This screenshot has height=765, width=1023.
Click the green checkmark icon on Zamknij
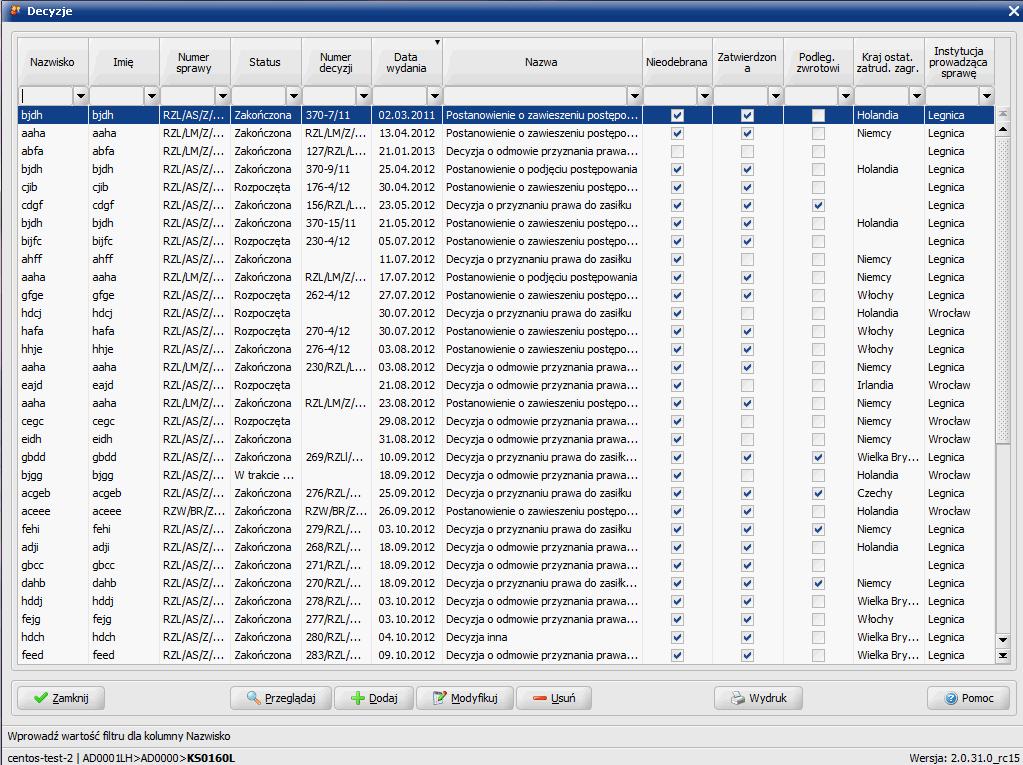(x=40, y=698)
